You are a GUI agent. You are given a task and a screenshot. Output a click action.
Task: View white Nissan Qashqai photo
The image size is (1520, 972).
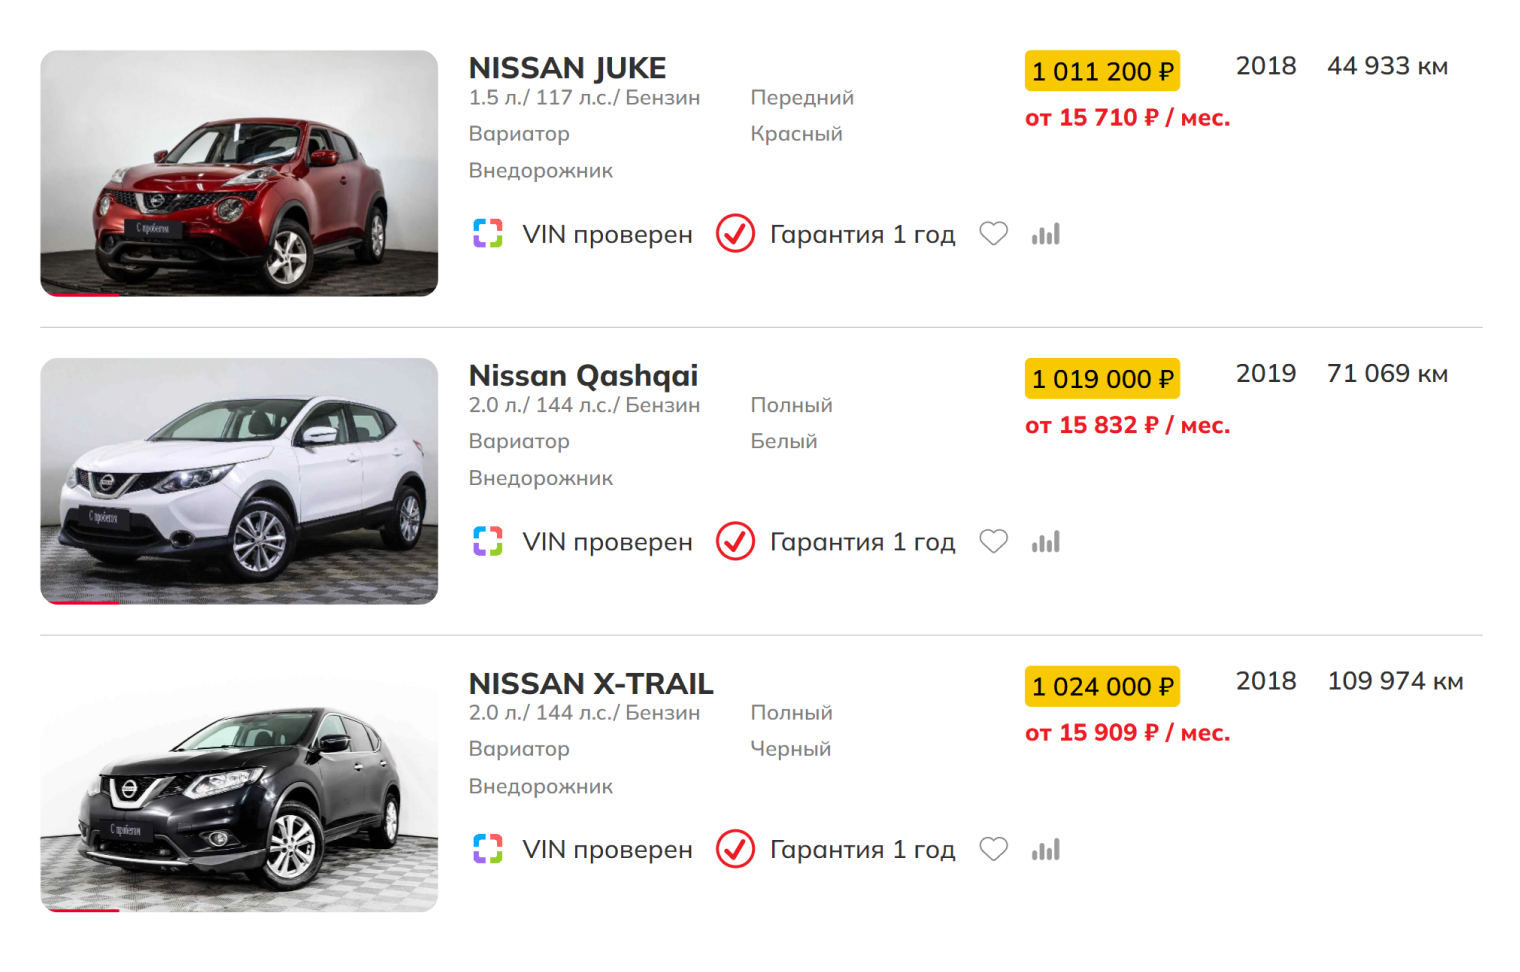coord(239,481)
